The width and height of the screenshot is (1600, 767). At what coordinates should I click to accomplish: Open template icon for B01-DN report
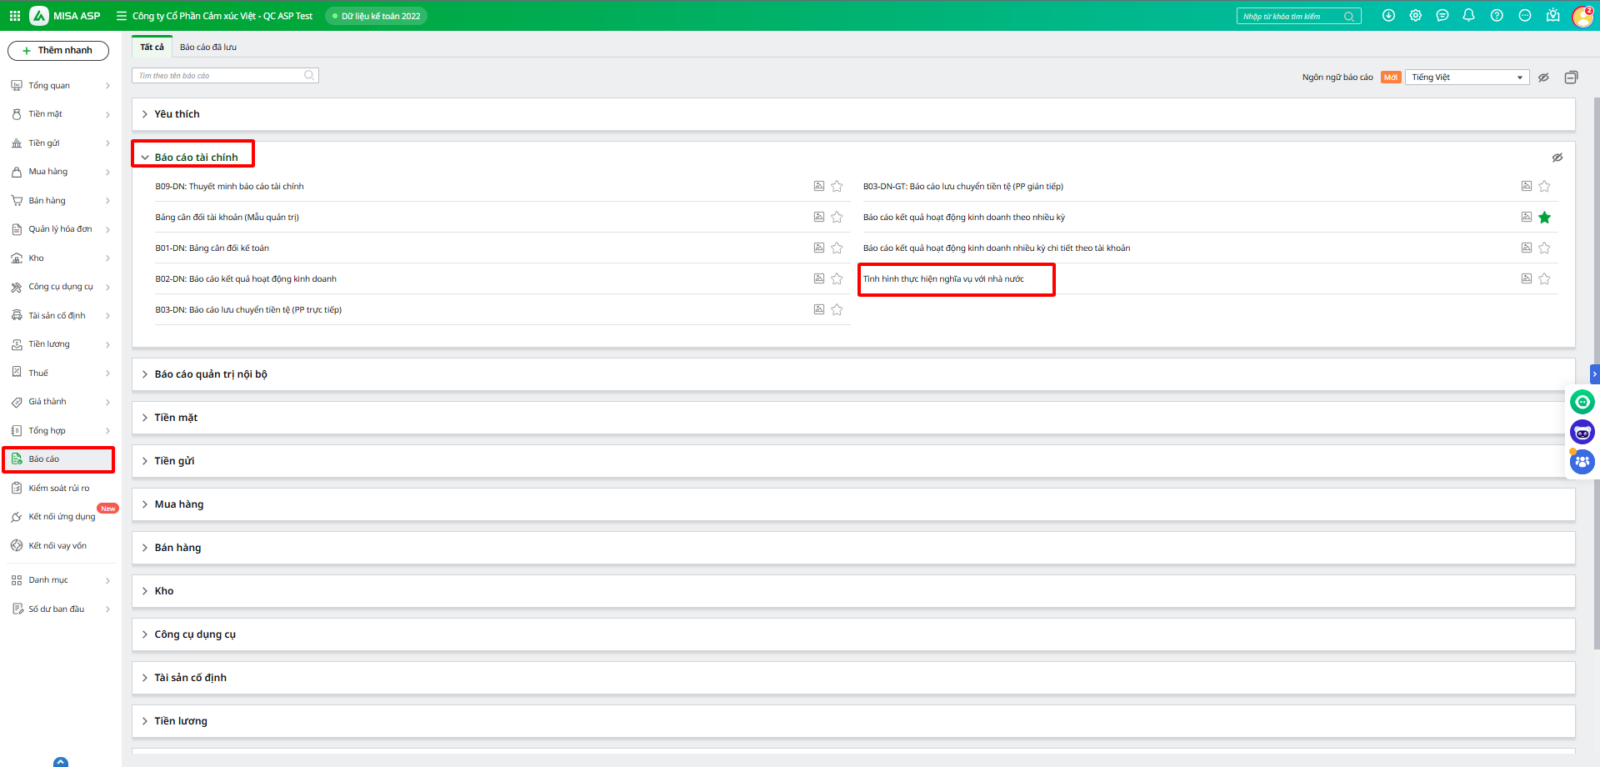coord(819,248)
